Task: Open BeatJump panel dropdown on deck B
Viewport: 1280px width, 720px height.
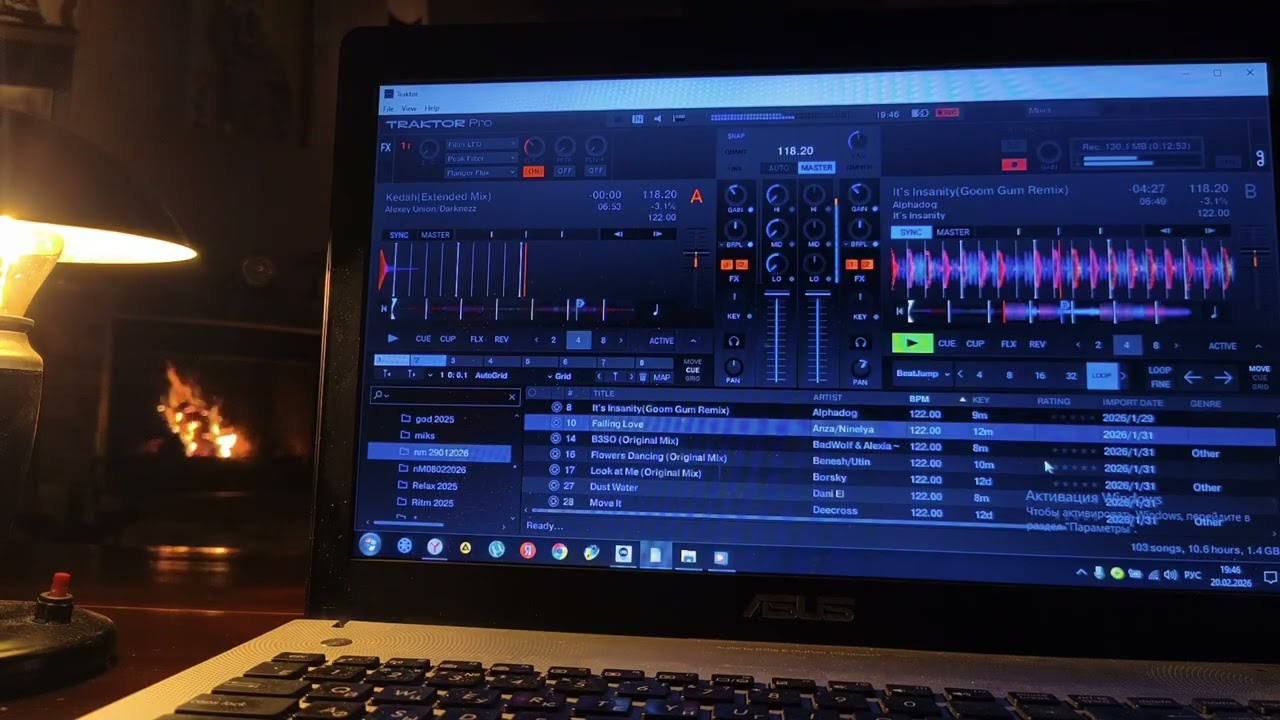Action: click(922, 374)
